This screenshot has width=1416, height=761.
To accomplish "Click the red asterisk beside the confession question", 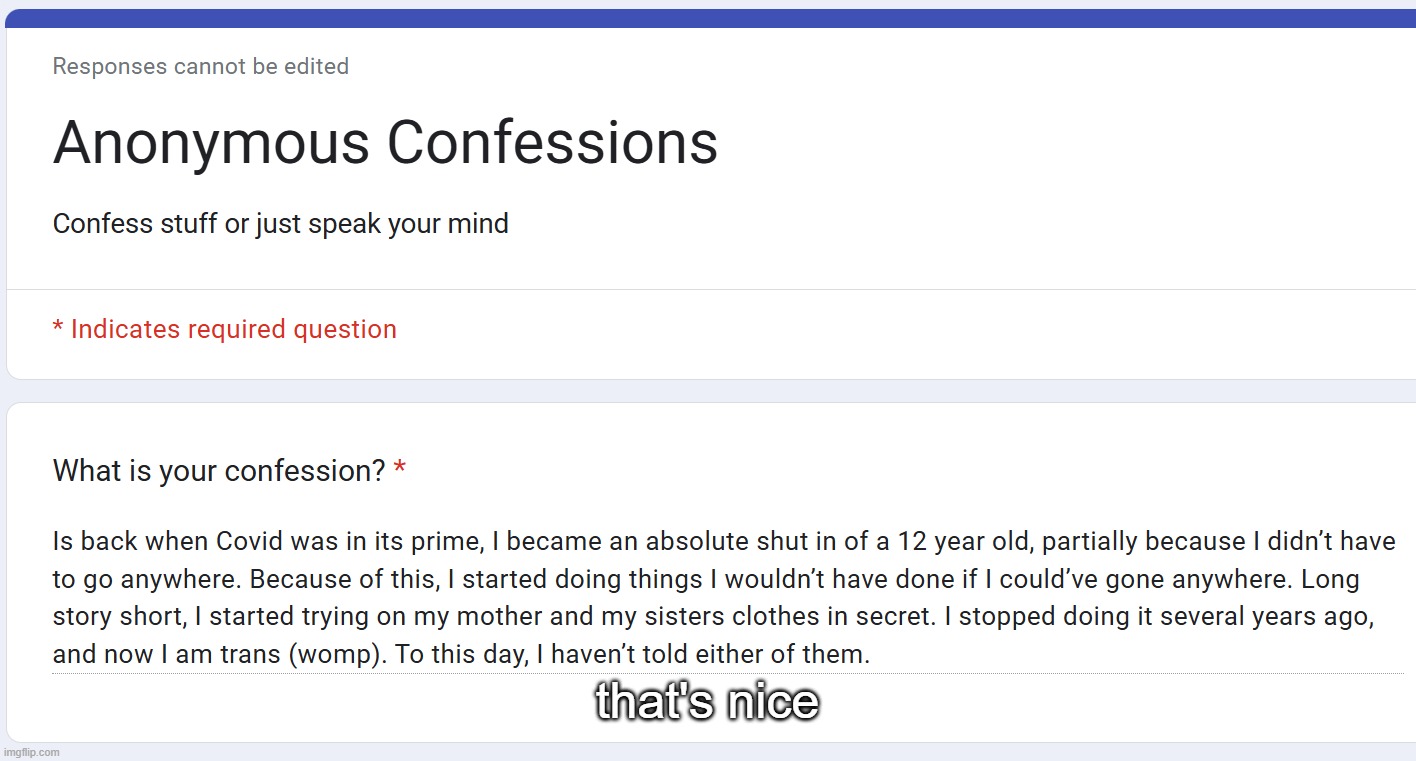I will coord(400,470).
